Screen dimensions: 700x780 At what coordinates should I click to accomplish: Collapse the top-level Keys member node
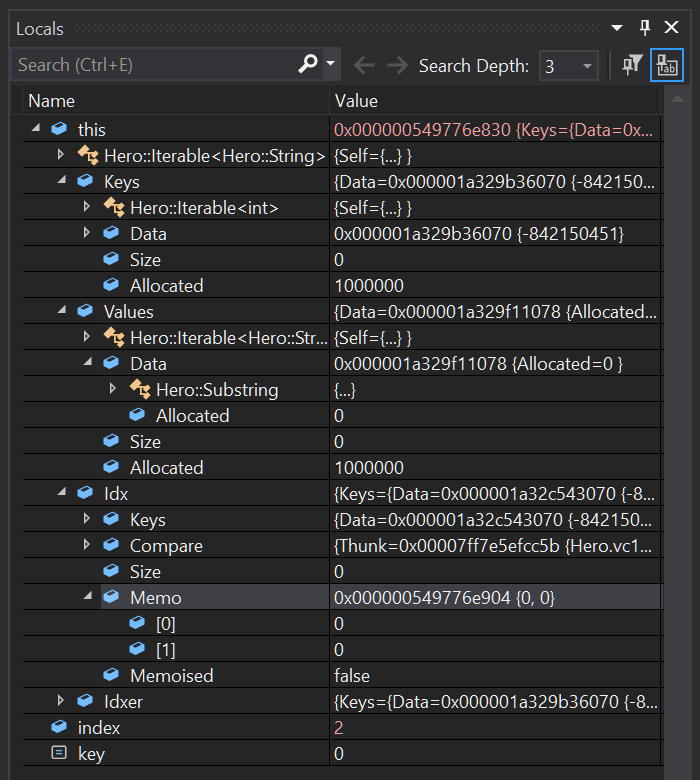(62, 180)
